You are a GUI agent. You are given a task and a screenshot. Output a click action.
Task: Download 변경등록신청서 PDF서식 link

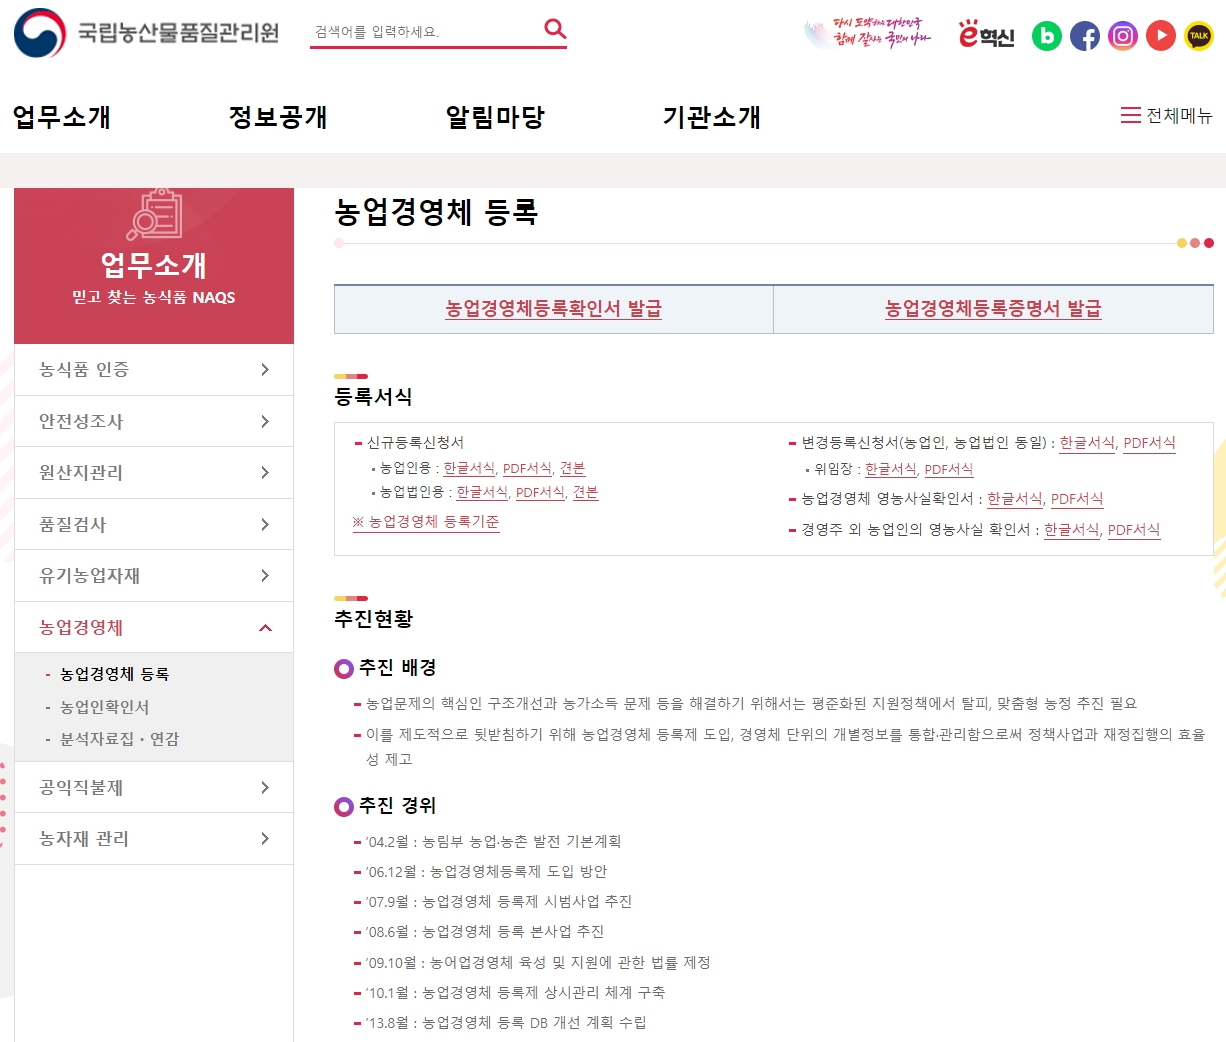(1149, 443)
